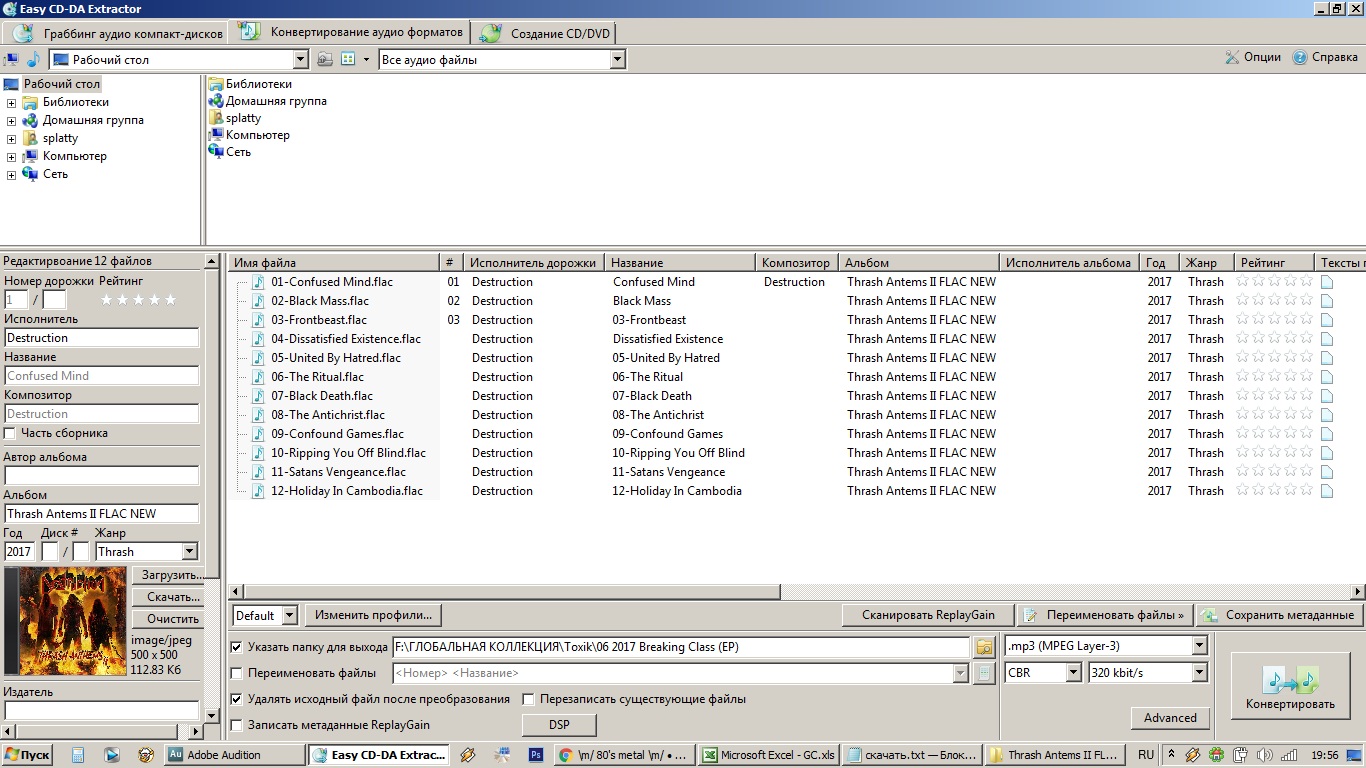1366x768 pixels.
Task: Click the volume speaker icon in the system tray
Action: coord(1263,755)
